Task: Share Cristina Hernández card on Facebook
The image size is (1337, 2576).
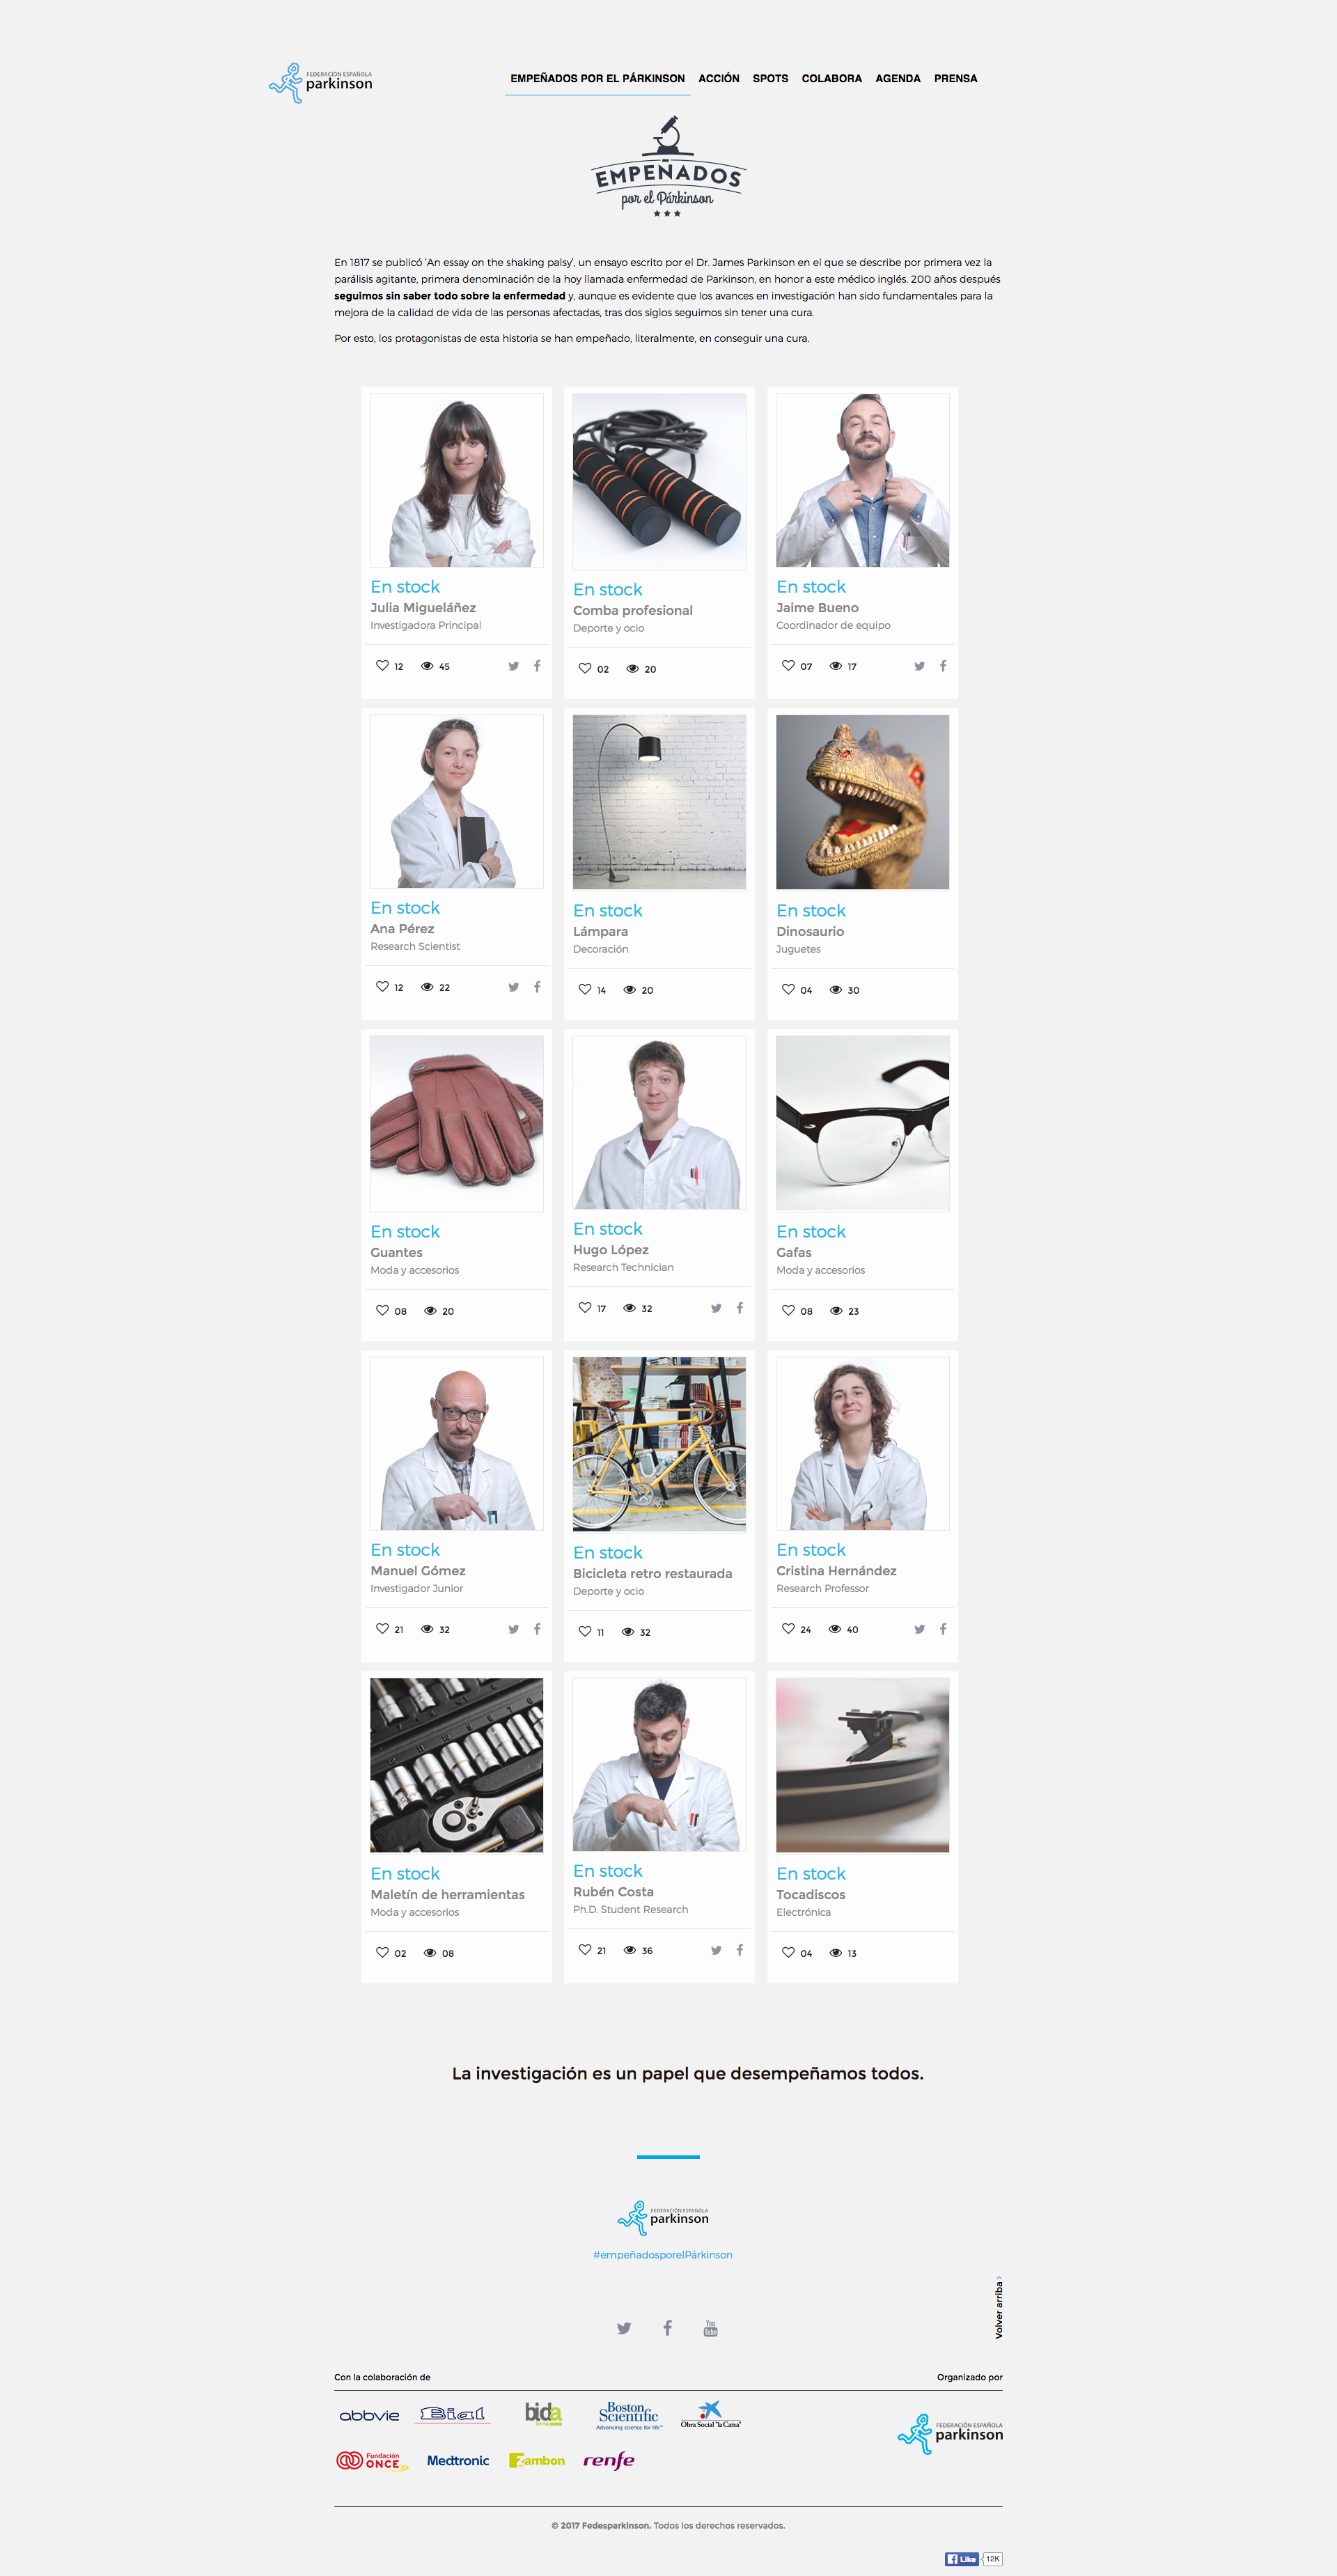Action: click(943, 1628)
